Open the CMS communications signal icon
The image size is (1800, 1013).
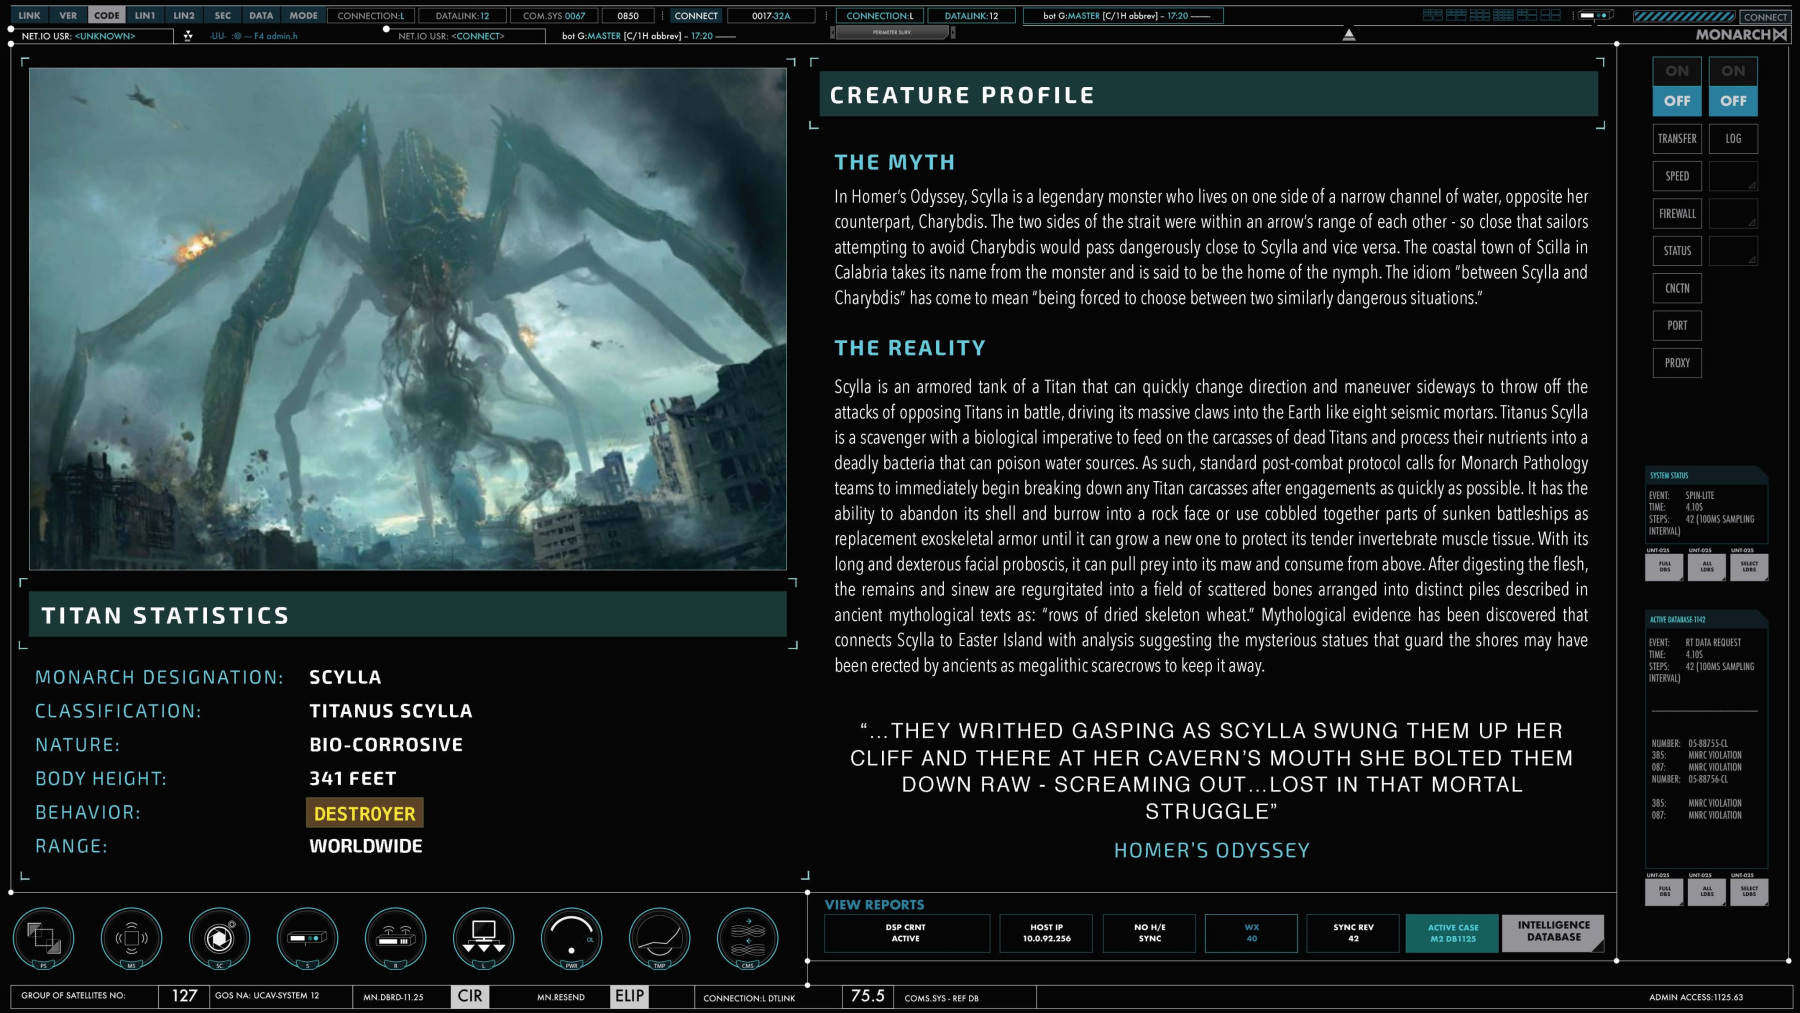(x=747, y=938)
